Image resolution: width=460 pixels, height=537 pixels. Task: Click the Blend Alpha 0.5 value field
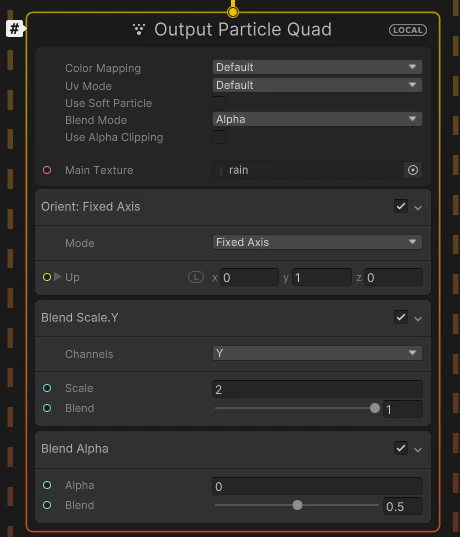pos(403,506)
